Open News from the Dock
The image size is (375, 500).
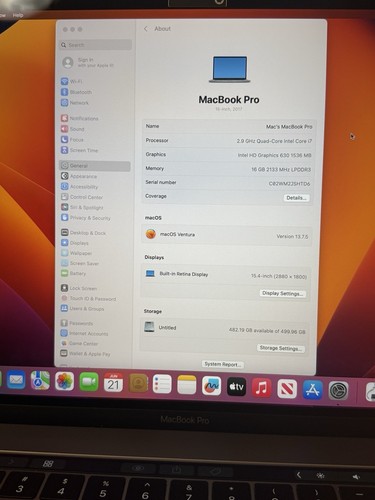(287, 389)
